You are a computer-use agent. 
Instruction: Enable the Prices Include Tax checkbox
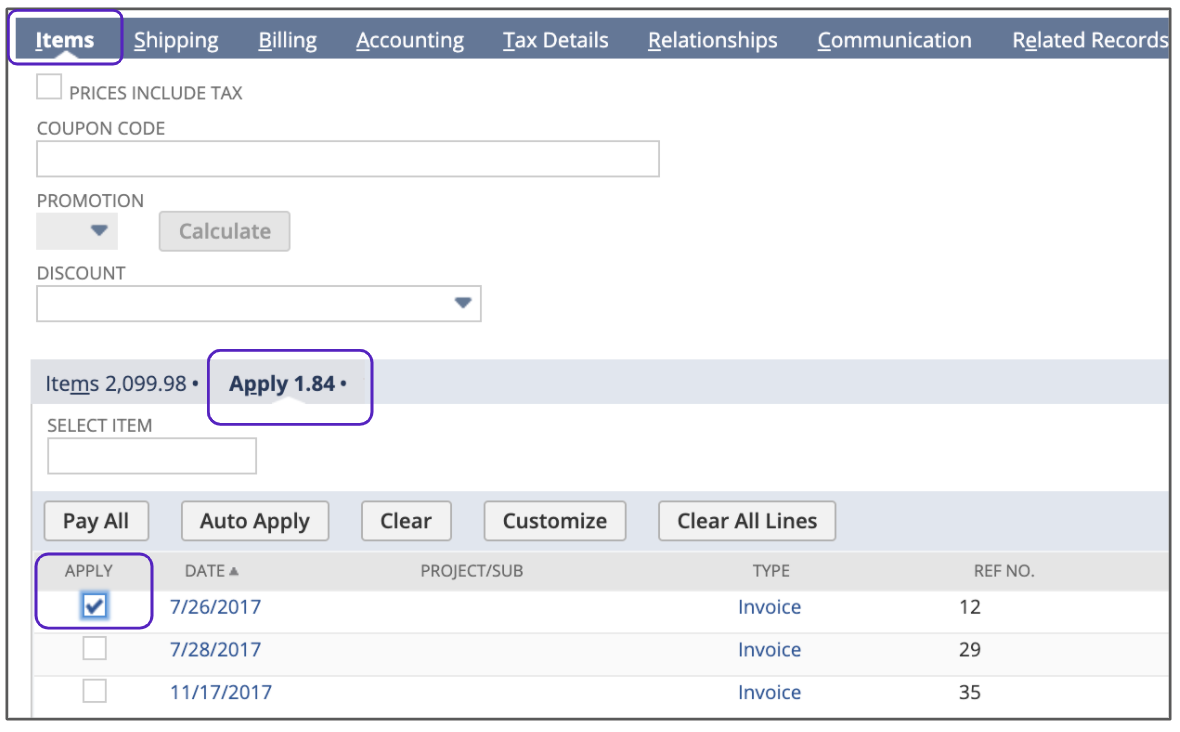point(49,88)
